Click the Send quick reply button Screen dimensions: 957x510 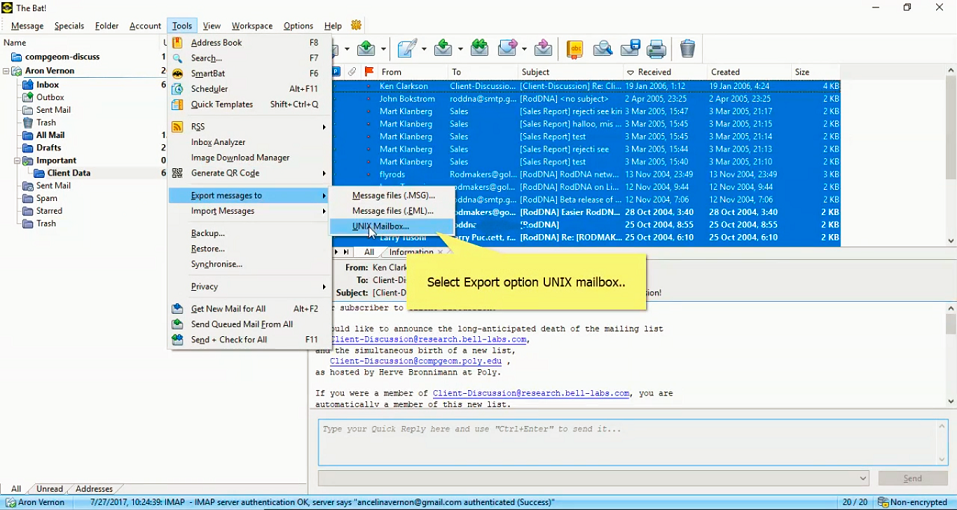click(x=912, y=478)
